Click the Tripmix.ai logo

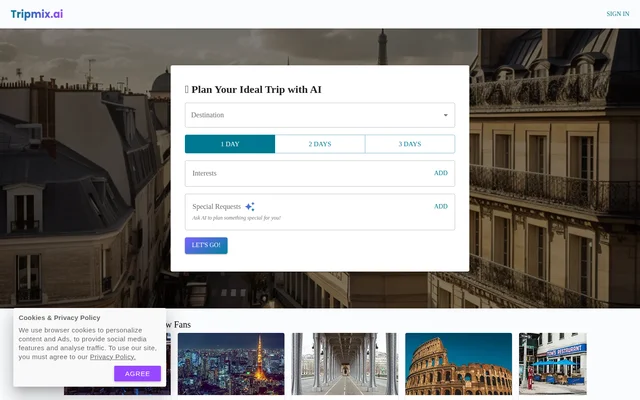click(x=37, y=14)
